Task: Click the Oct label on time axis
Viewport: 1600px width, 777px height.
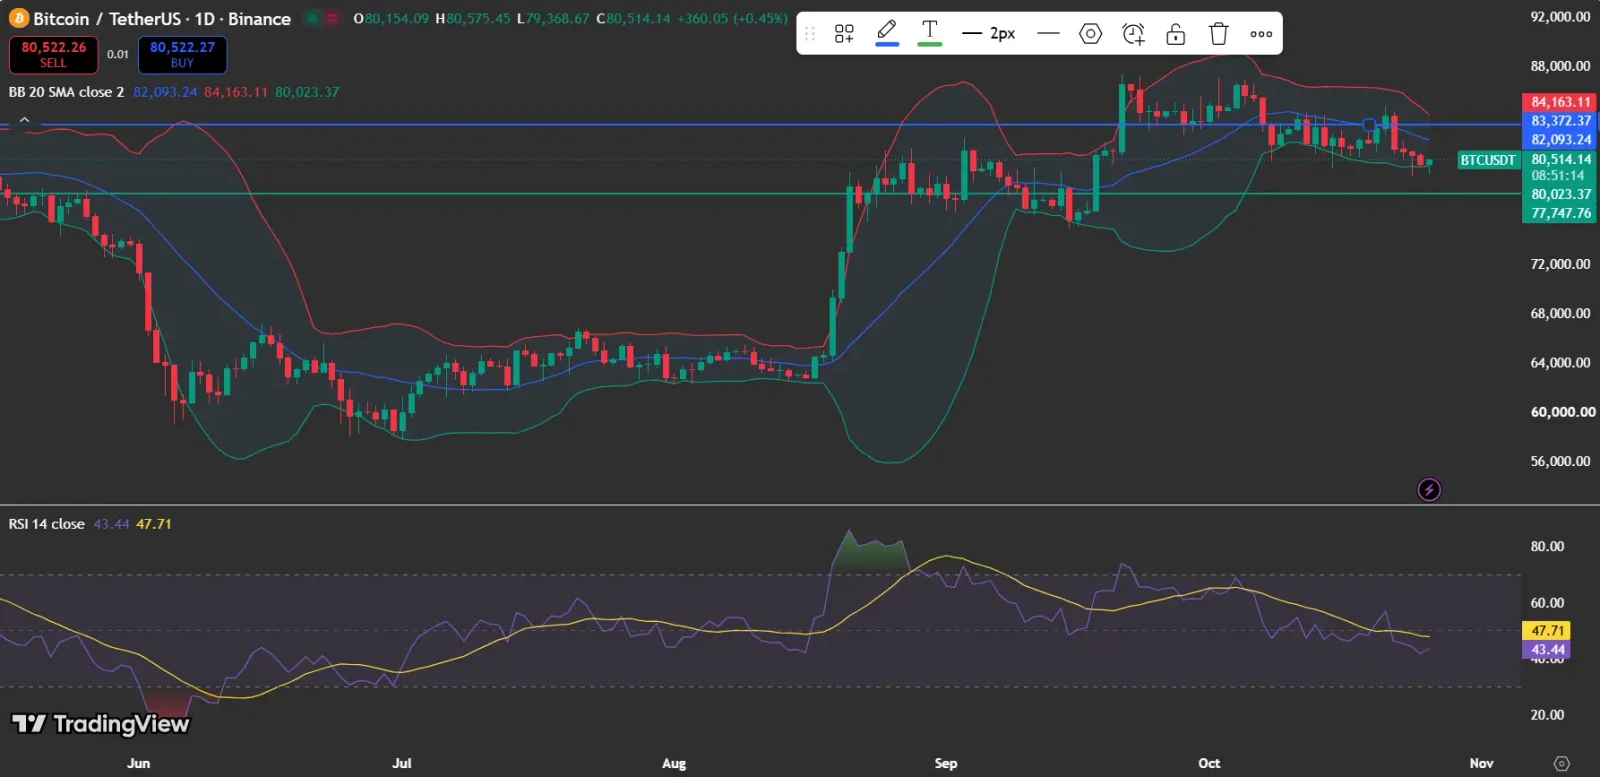Action: [1209, 763]
